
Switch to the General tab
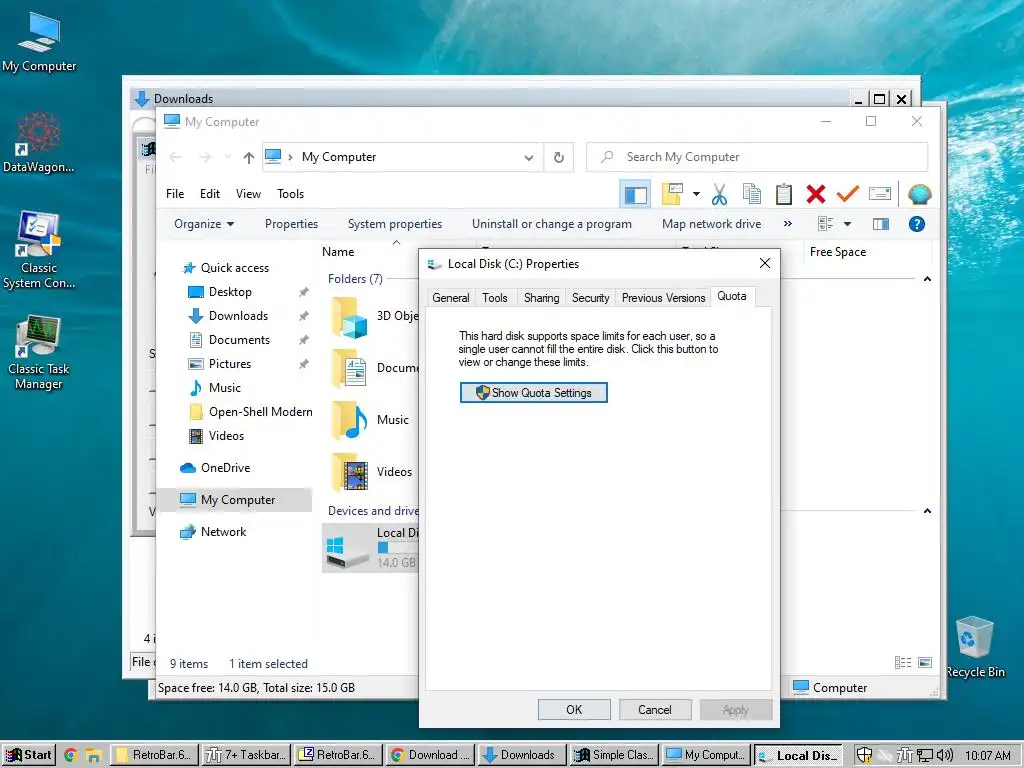(451, 298)
